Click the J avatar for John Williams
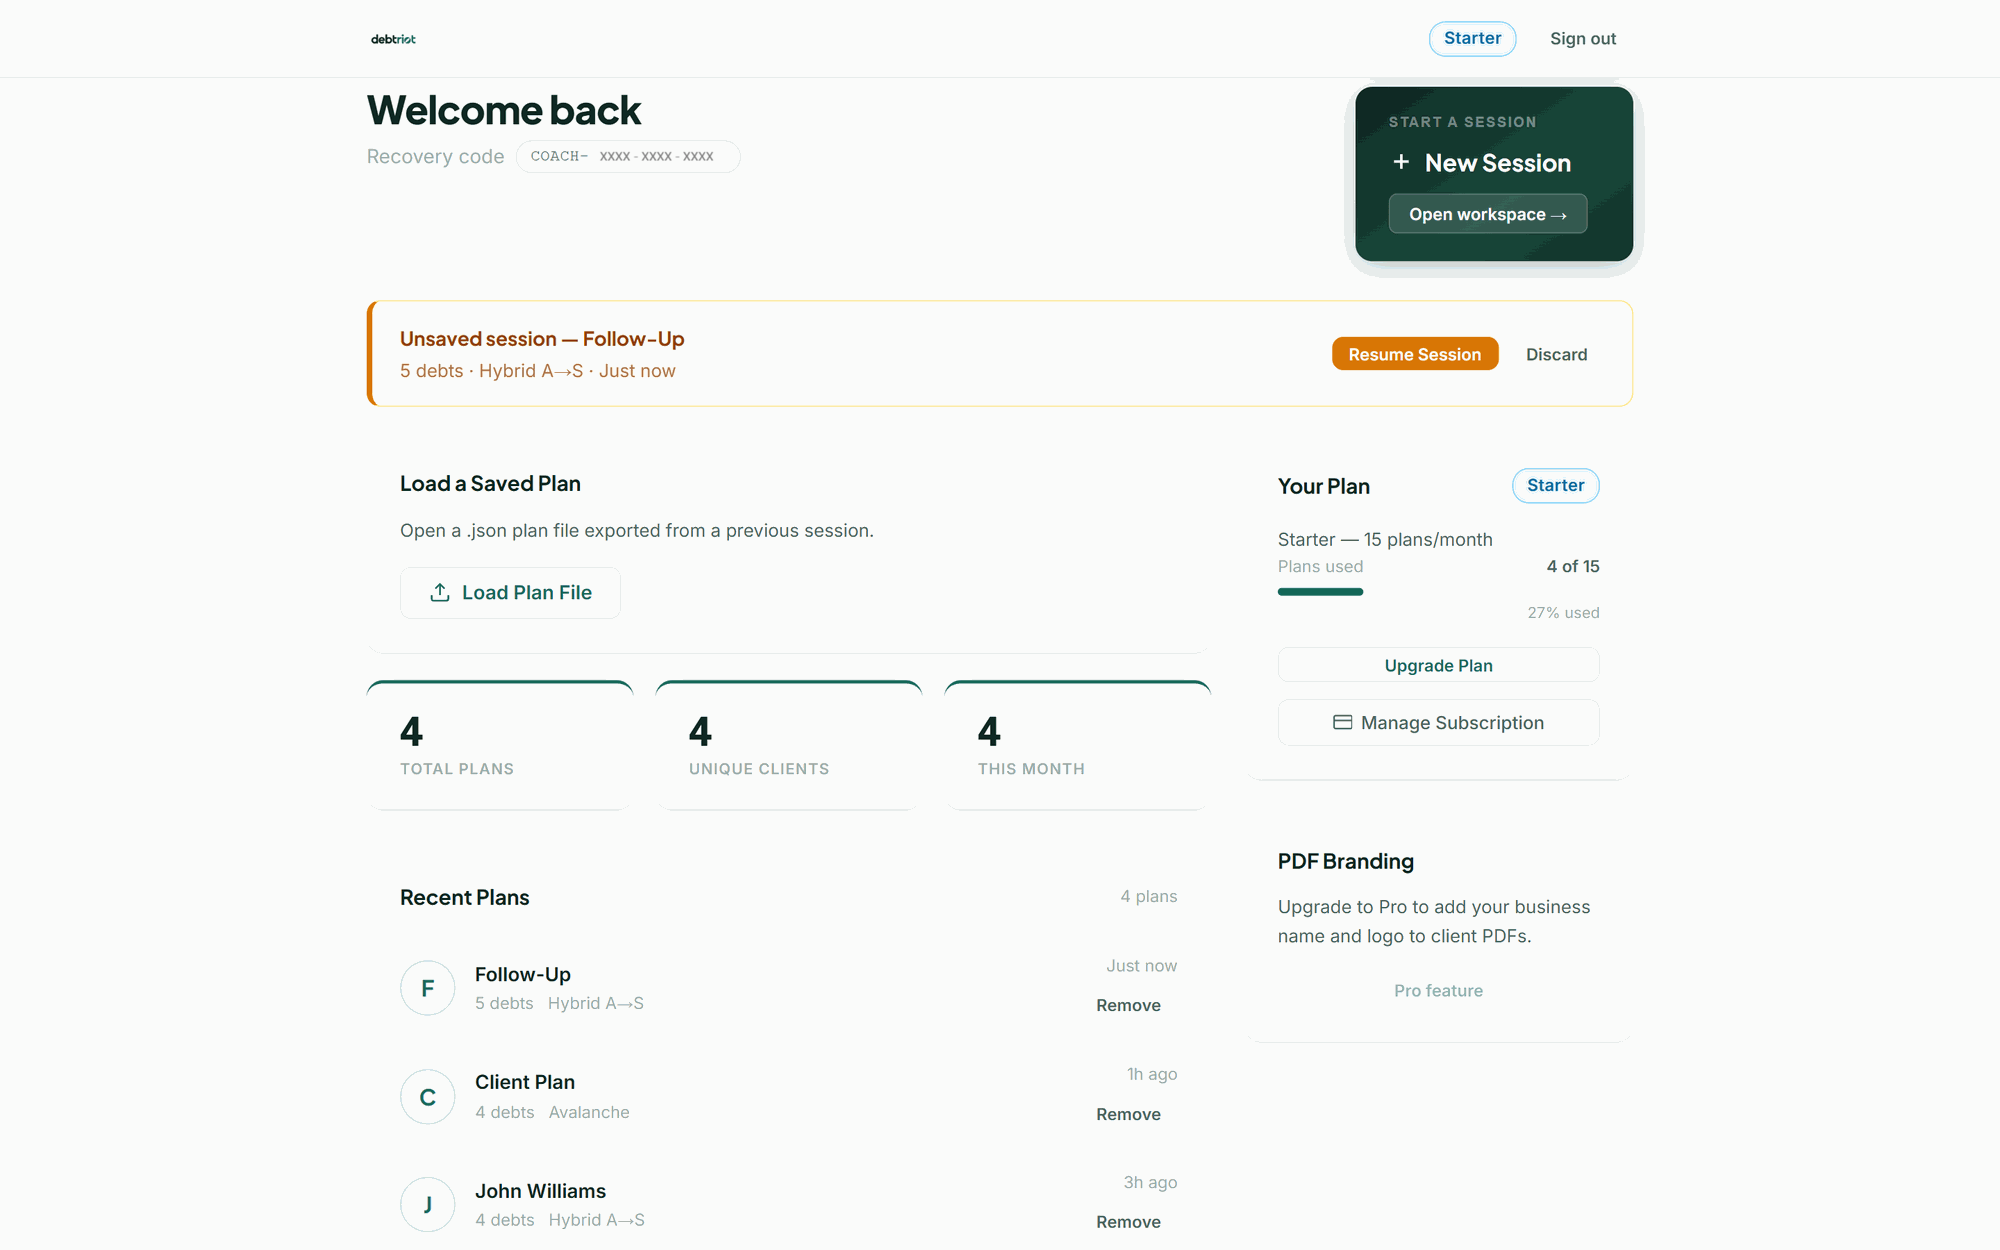The height and width of the screenshot is (1250, 2000). click(x=428, y=1204)
